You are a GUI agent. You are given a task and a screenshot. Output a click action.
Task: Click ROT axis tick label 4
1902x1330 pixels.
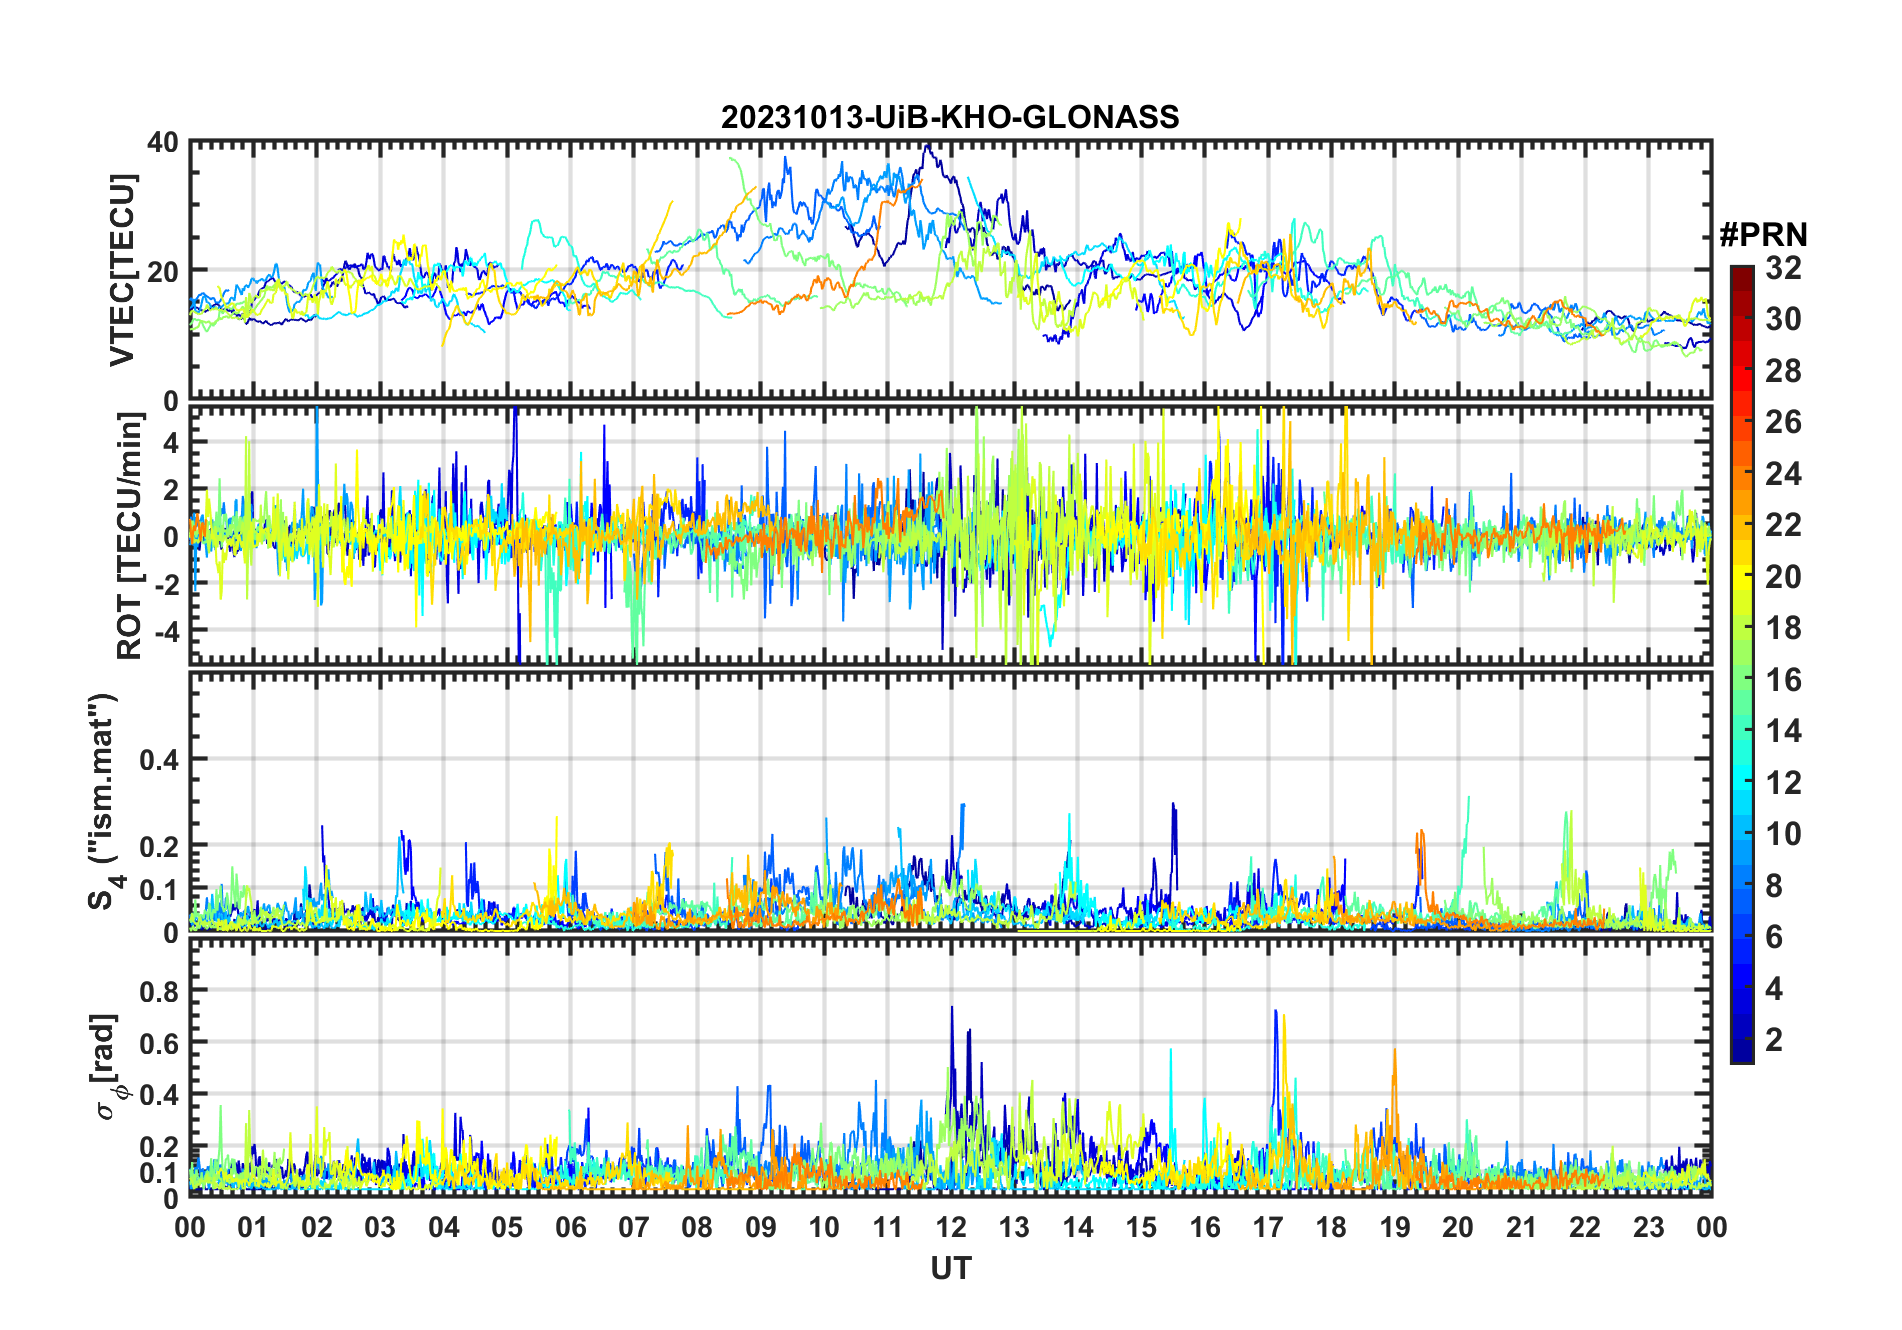click(x=170, y=442)
